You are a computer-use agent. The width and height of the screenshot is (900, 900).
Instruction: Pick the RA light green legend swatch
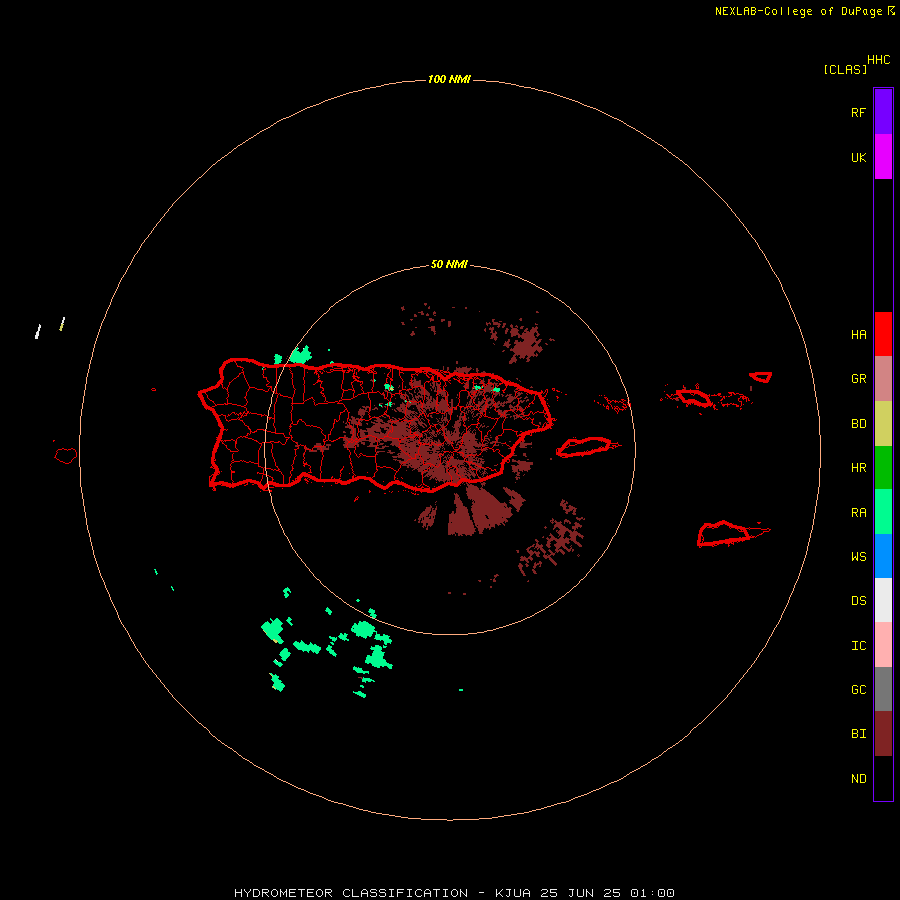pyautogui.click(x=883, y=512)
